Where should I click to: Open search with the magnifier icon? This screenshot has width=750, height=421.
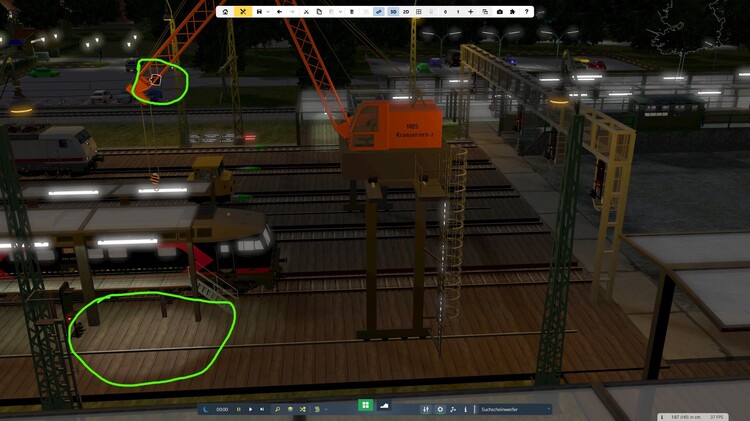pos(277,409)
